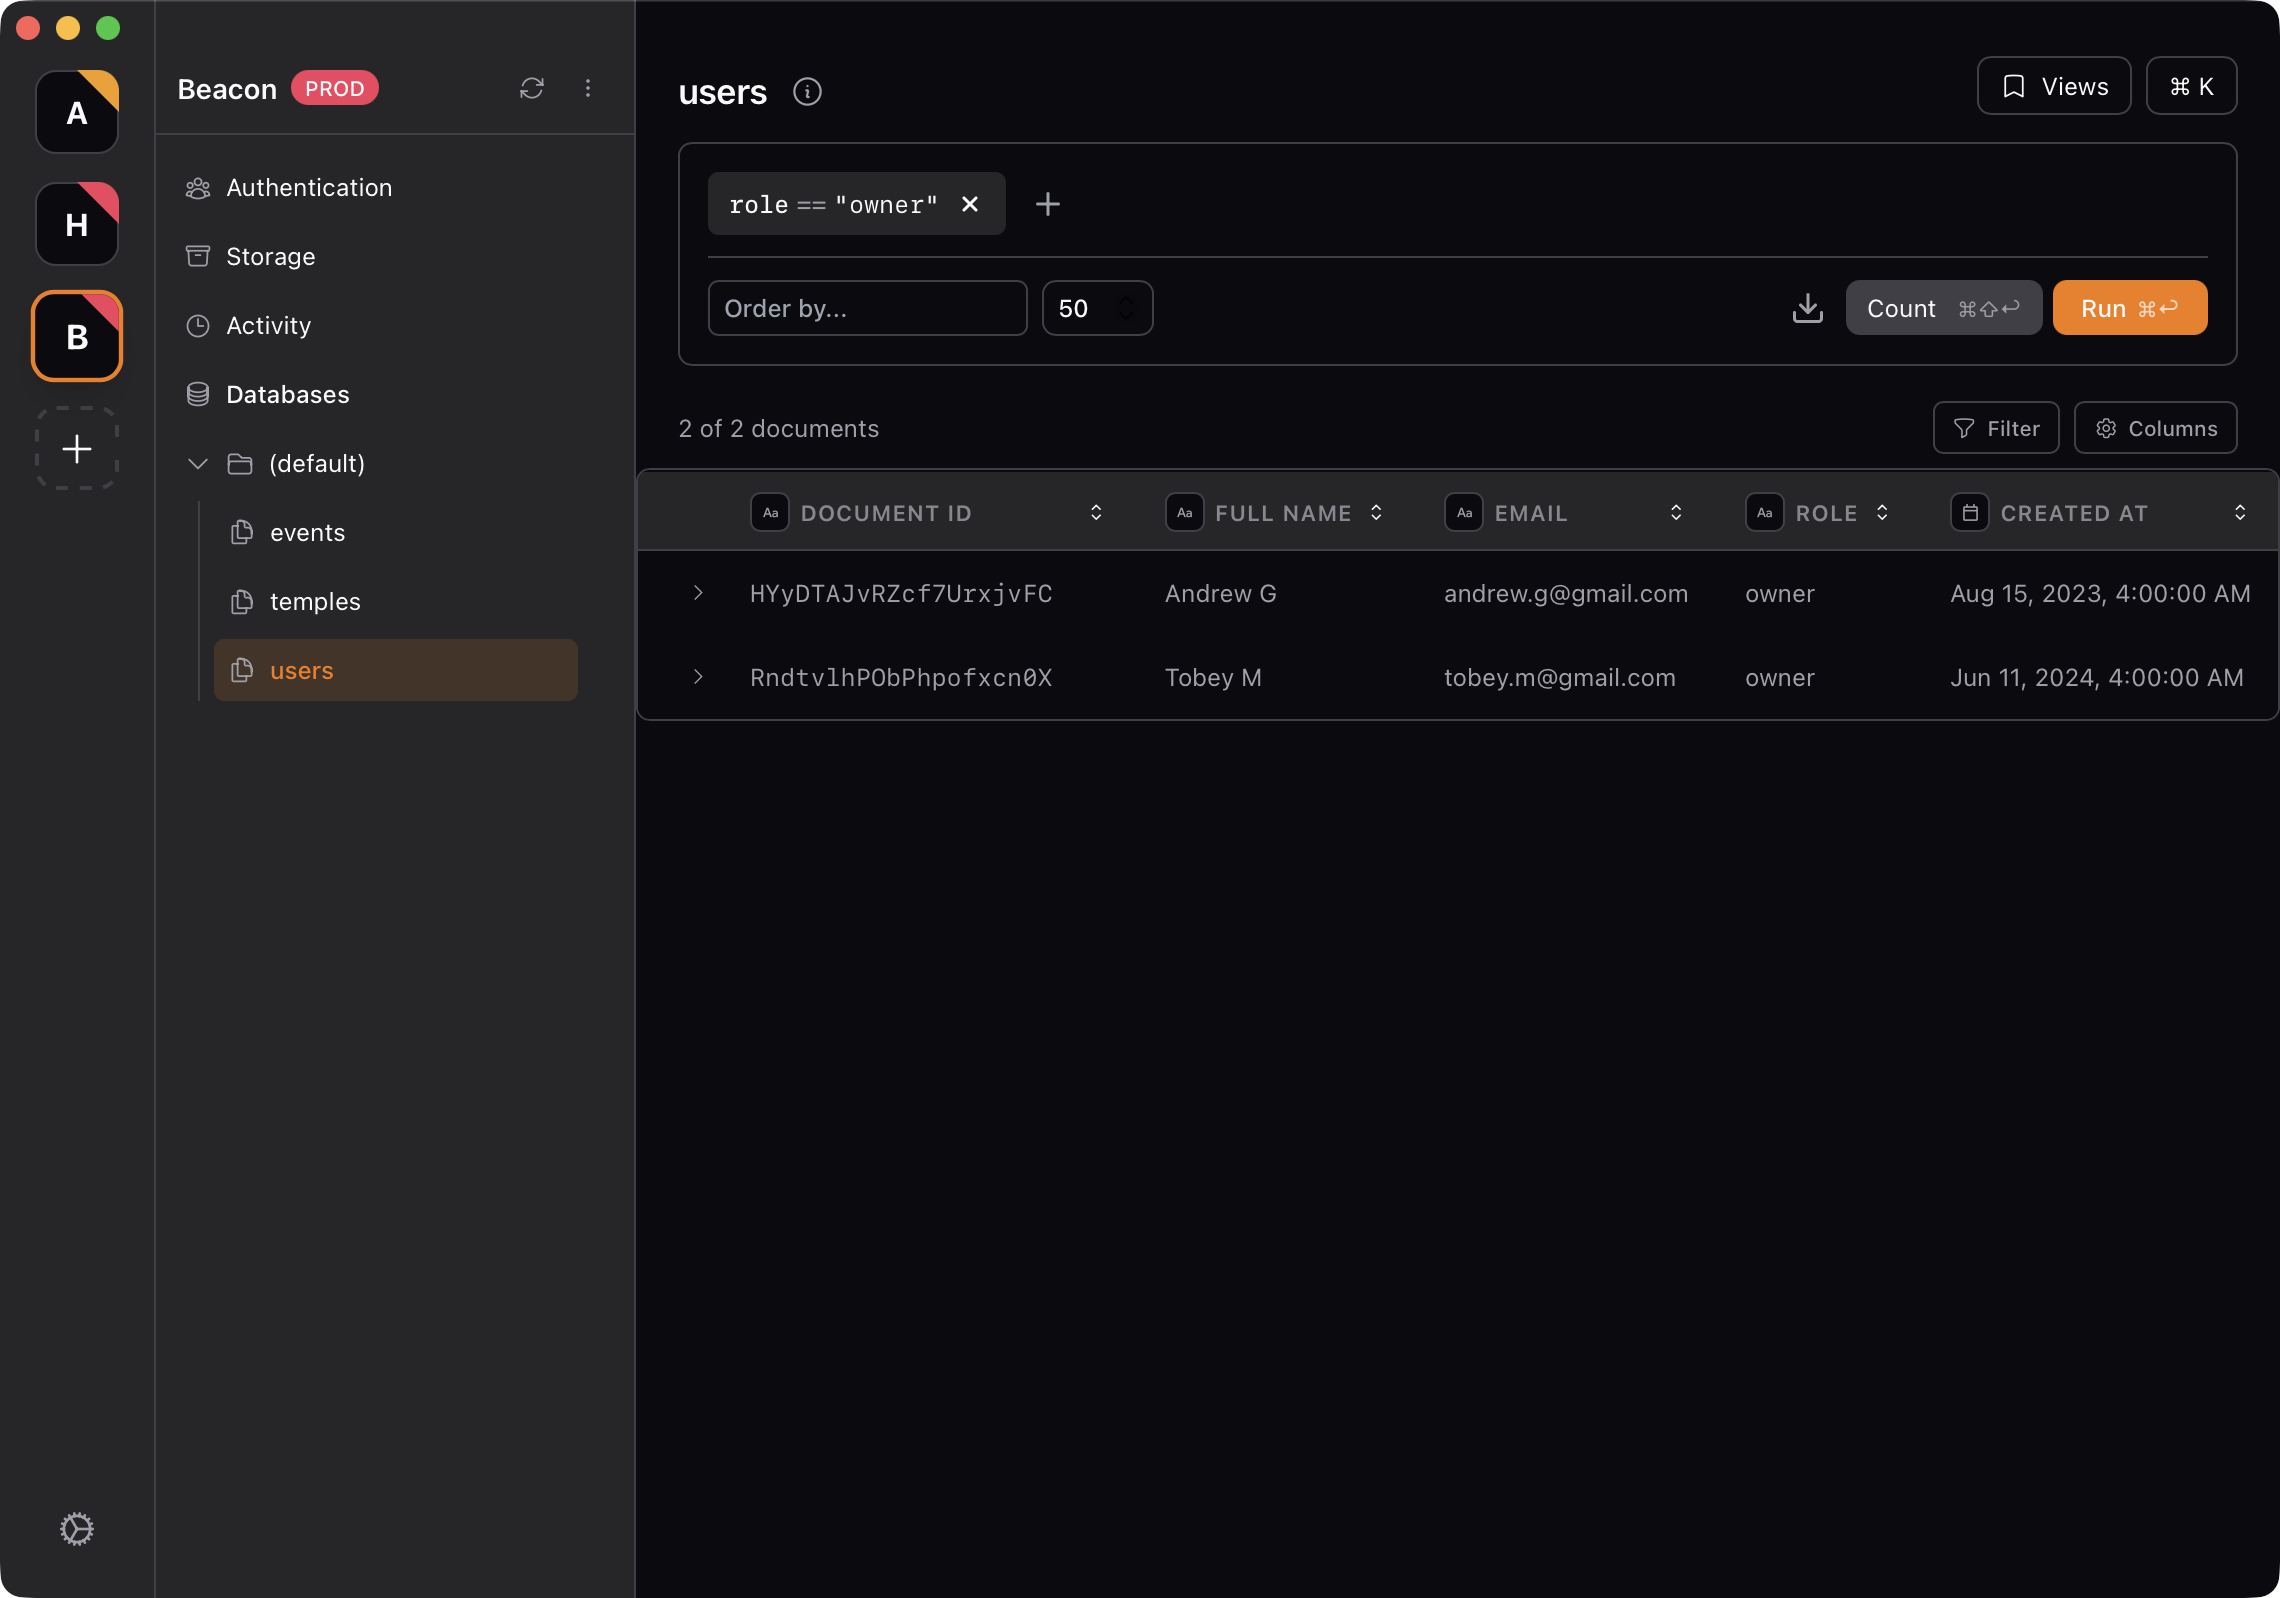Click the Databases stack icon

(x=198, y=395)
